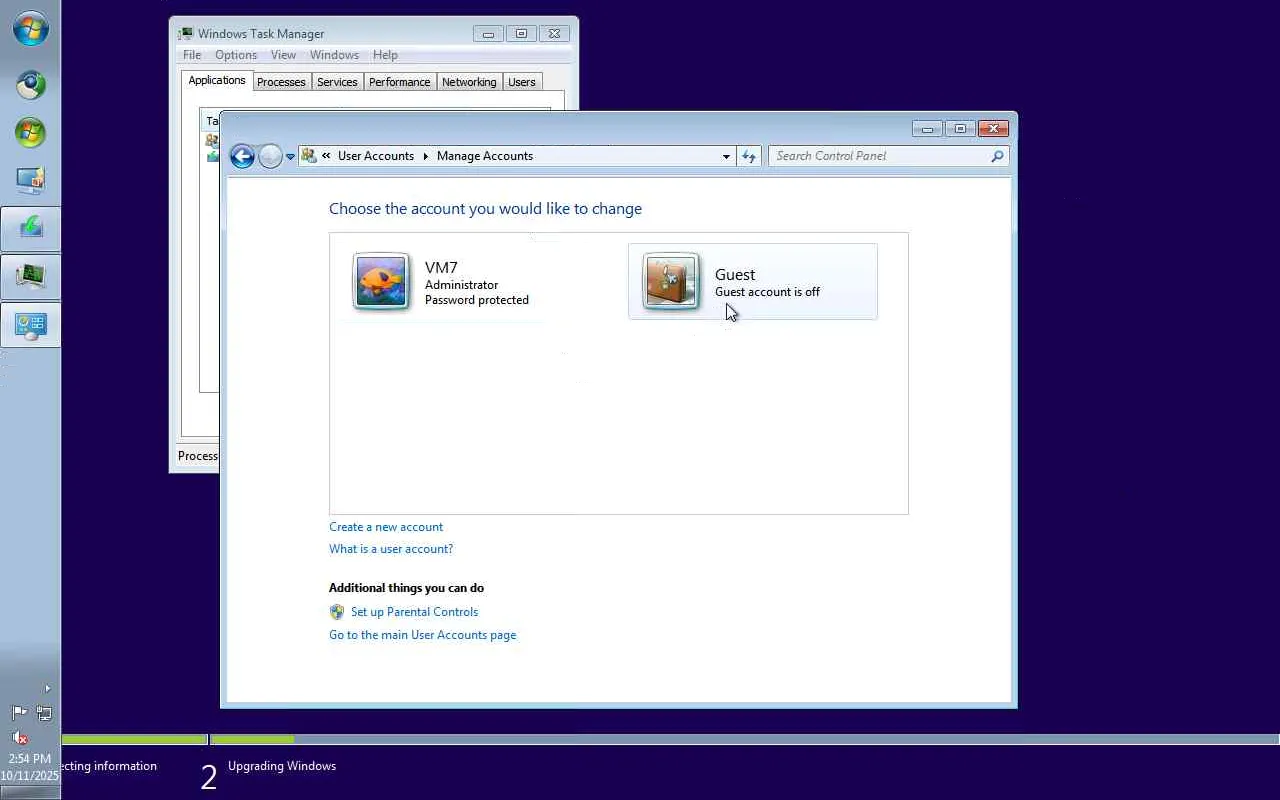Image resolution: width=1280 pixels, height=800 pixels.
Task: Open Windows menu in Task Manager
Action: tap(334, 55)
